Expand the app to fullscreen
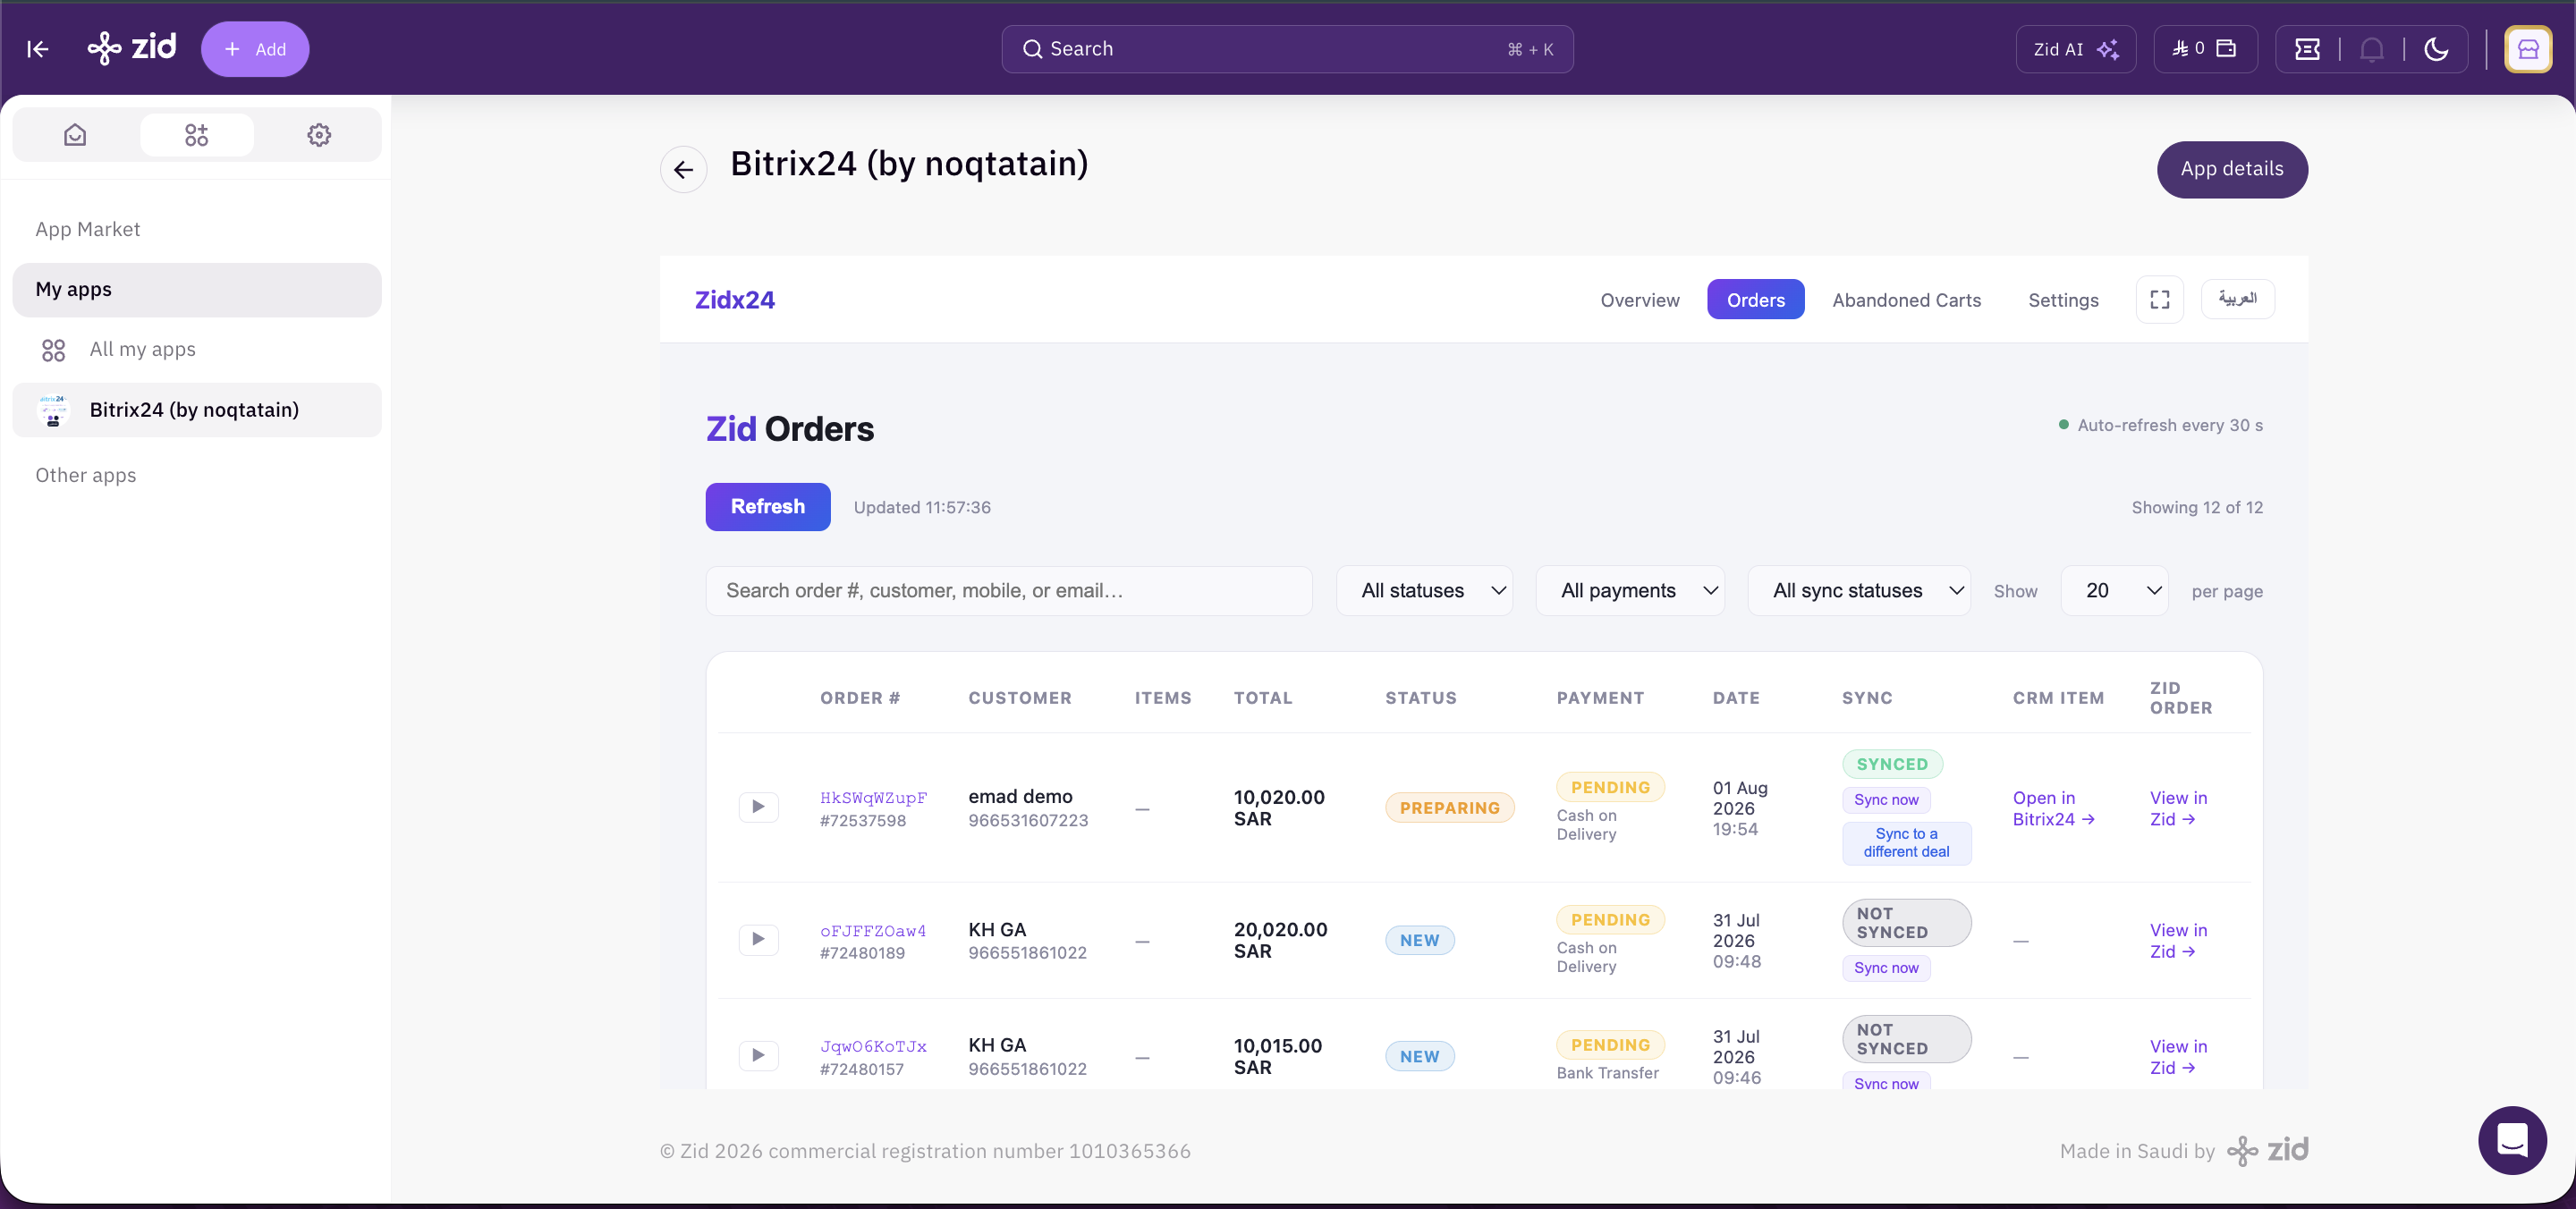The height and width of the screenshot is (1209, 2576). (x=2159, y=299)
